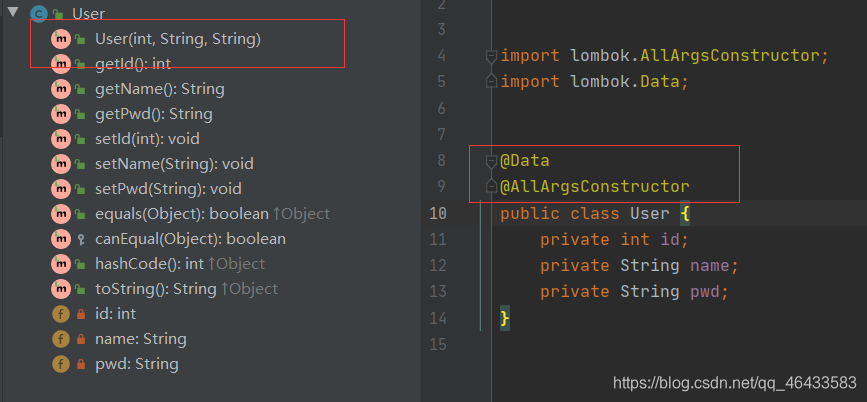Select equals(Object): boolean method
Screen dimensions: 867x402
[181, 214]
